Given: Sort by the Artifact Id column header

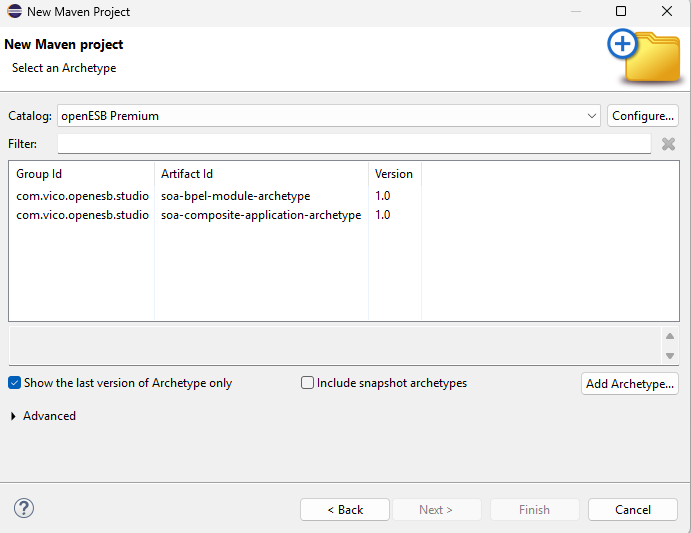Looking at the screenshot, I should point(261,174).
